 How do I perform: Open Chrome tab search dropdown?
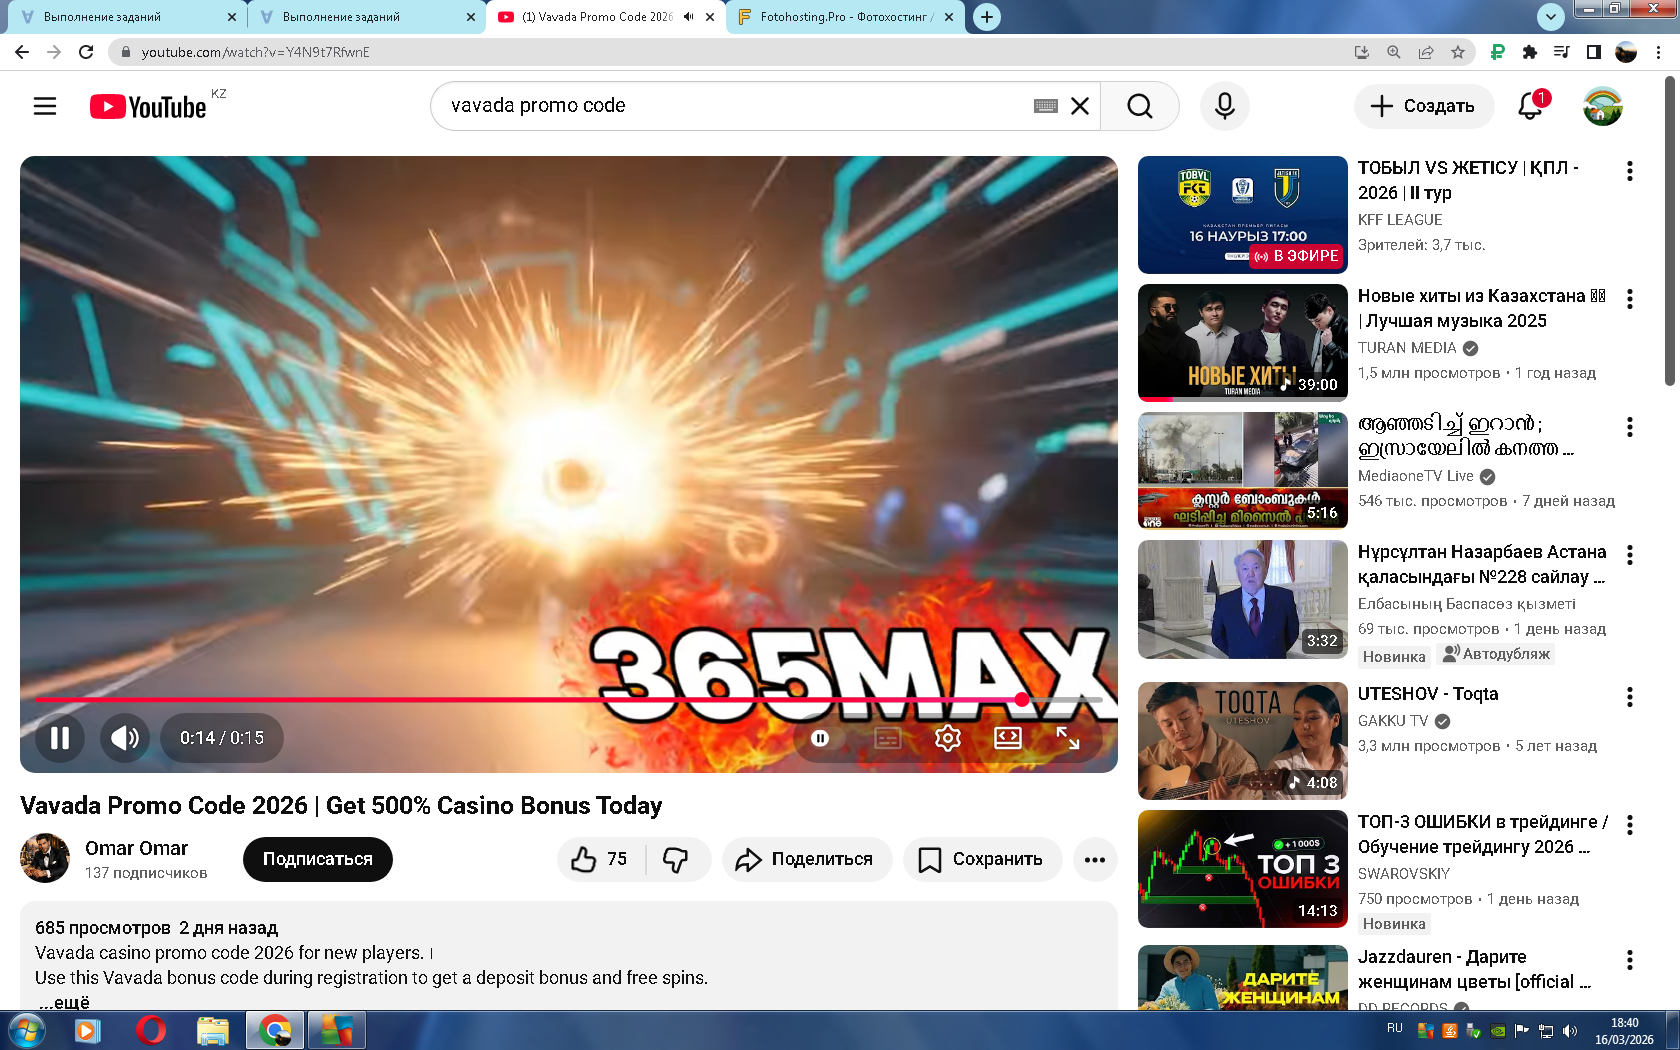[1550, 16]
